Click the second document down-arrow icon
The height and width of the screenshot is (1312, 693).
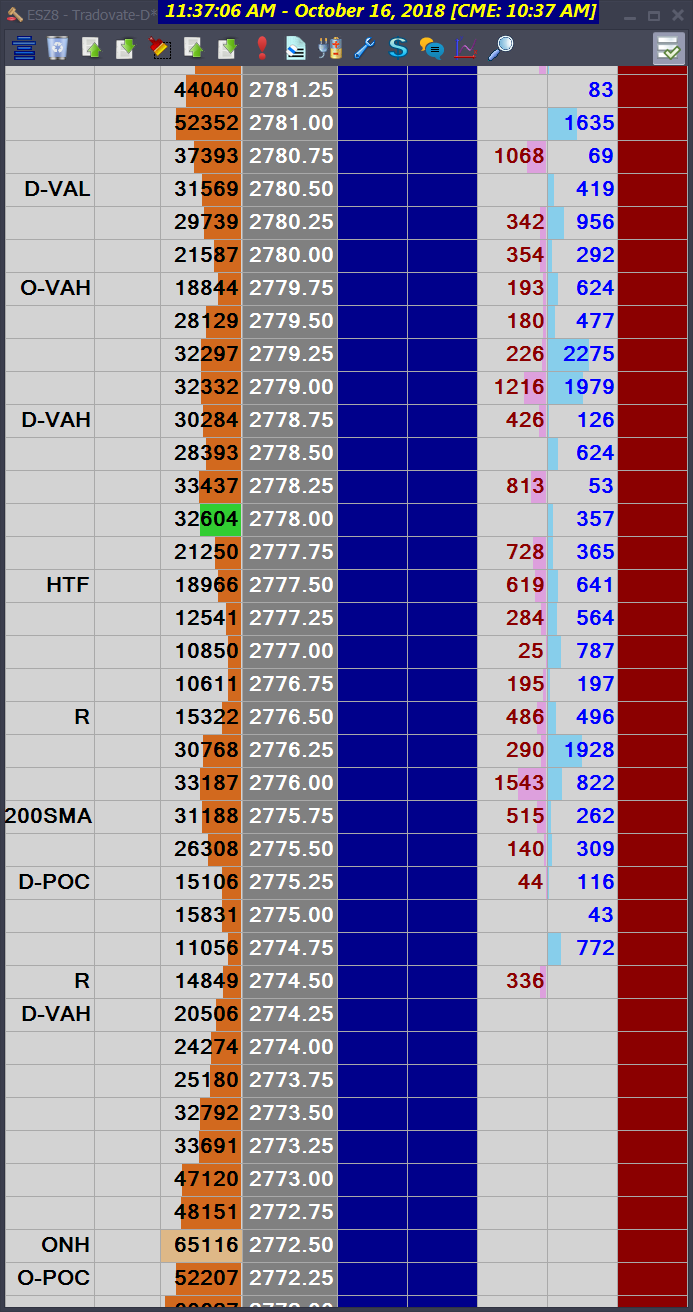[227, 47]
